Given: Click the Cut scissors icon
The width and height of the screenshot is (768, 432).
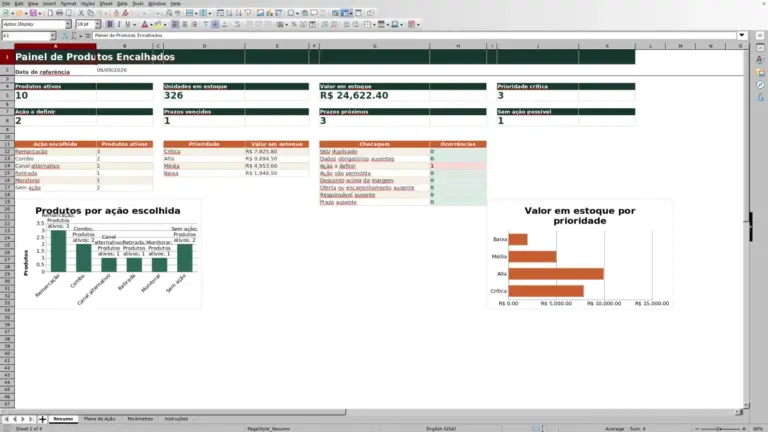Looking at the screenshot, I should coord(81,13).
